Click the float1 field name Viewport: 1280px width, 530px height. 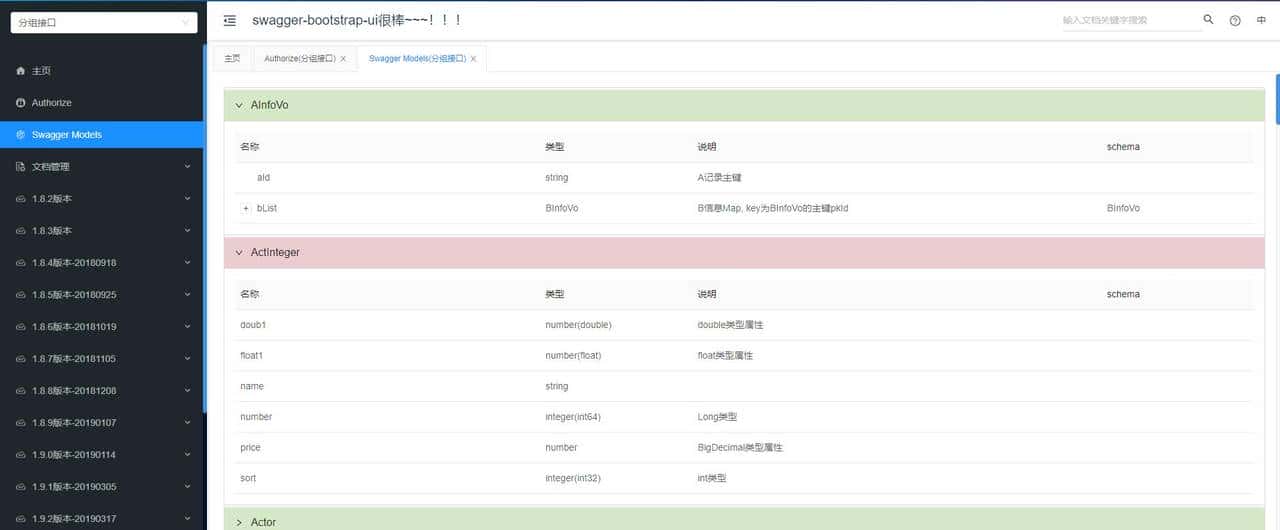click(x=252, y=355)
